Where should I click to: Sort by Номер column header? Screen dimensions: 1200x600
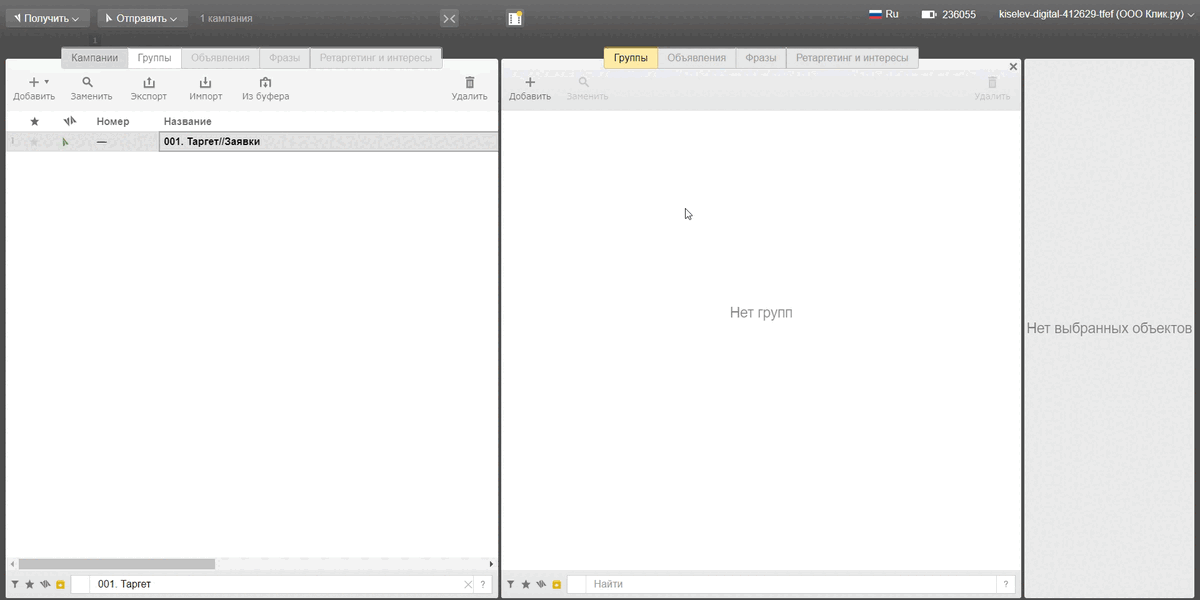pyautogui.click(x=113, y=121)
